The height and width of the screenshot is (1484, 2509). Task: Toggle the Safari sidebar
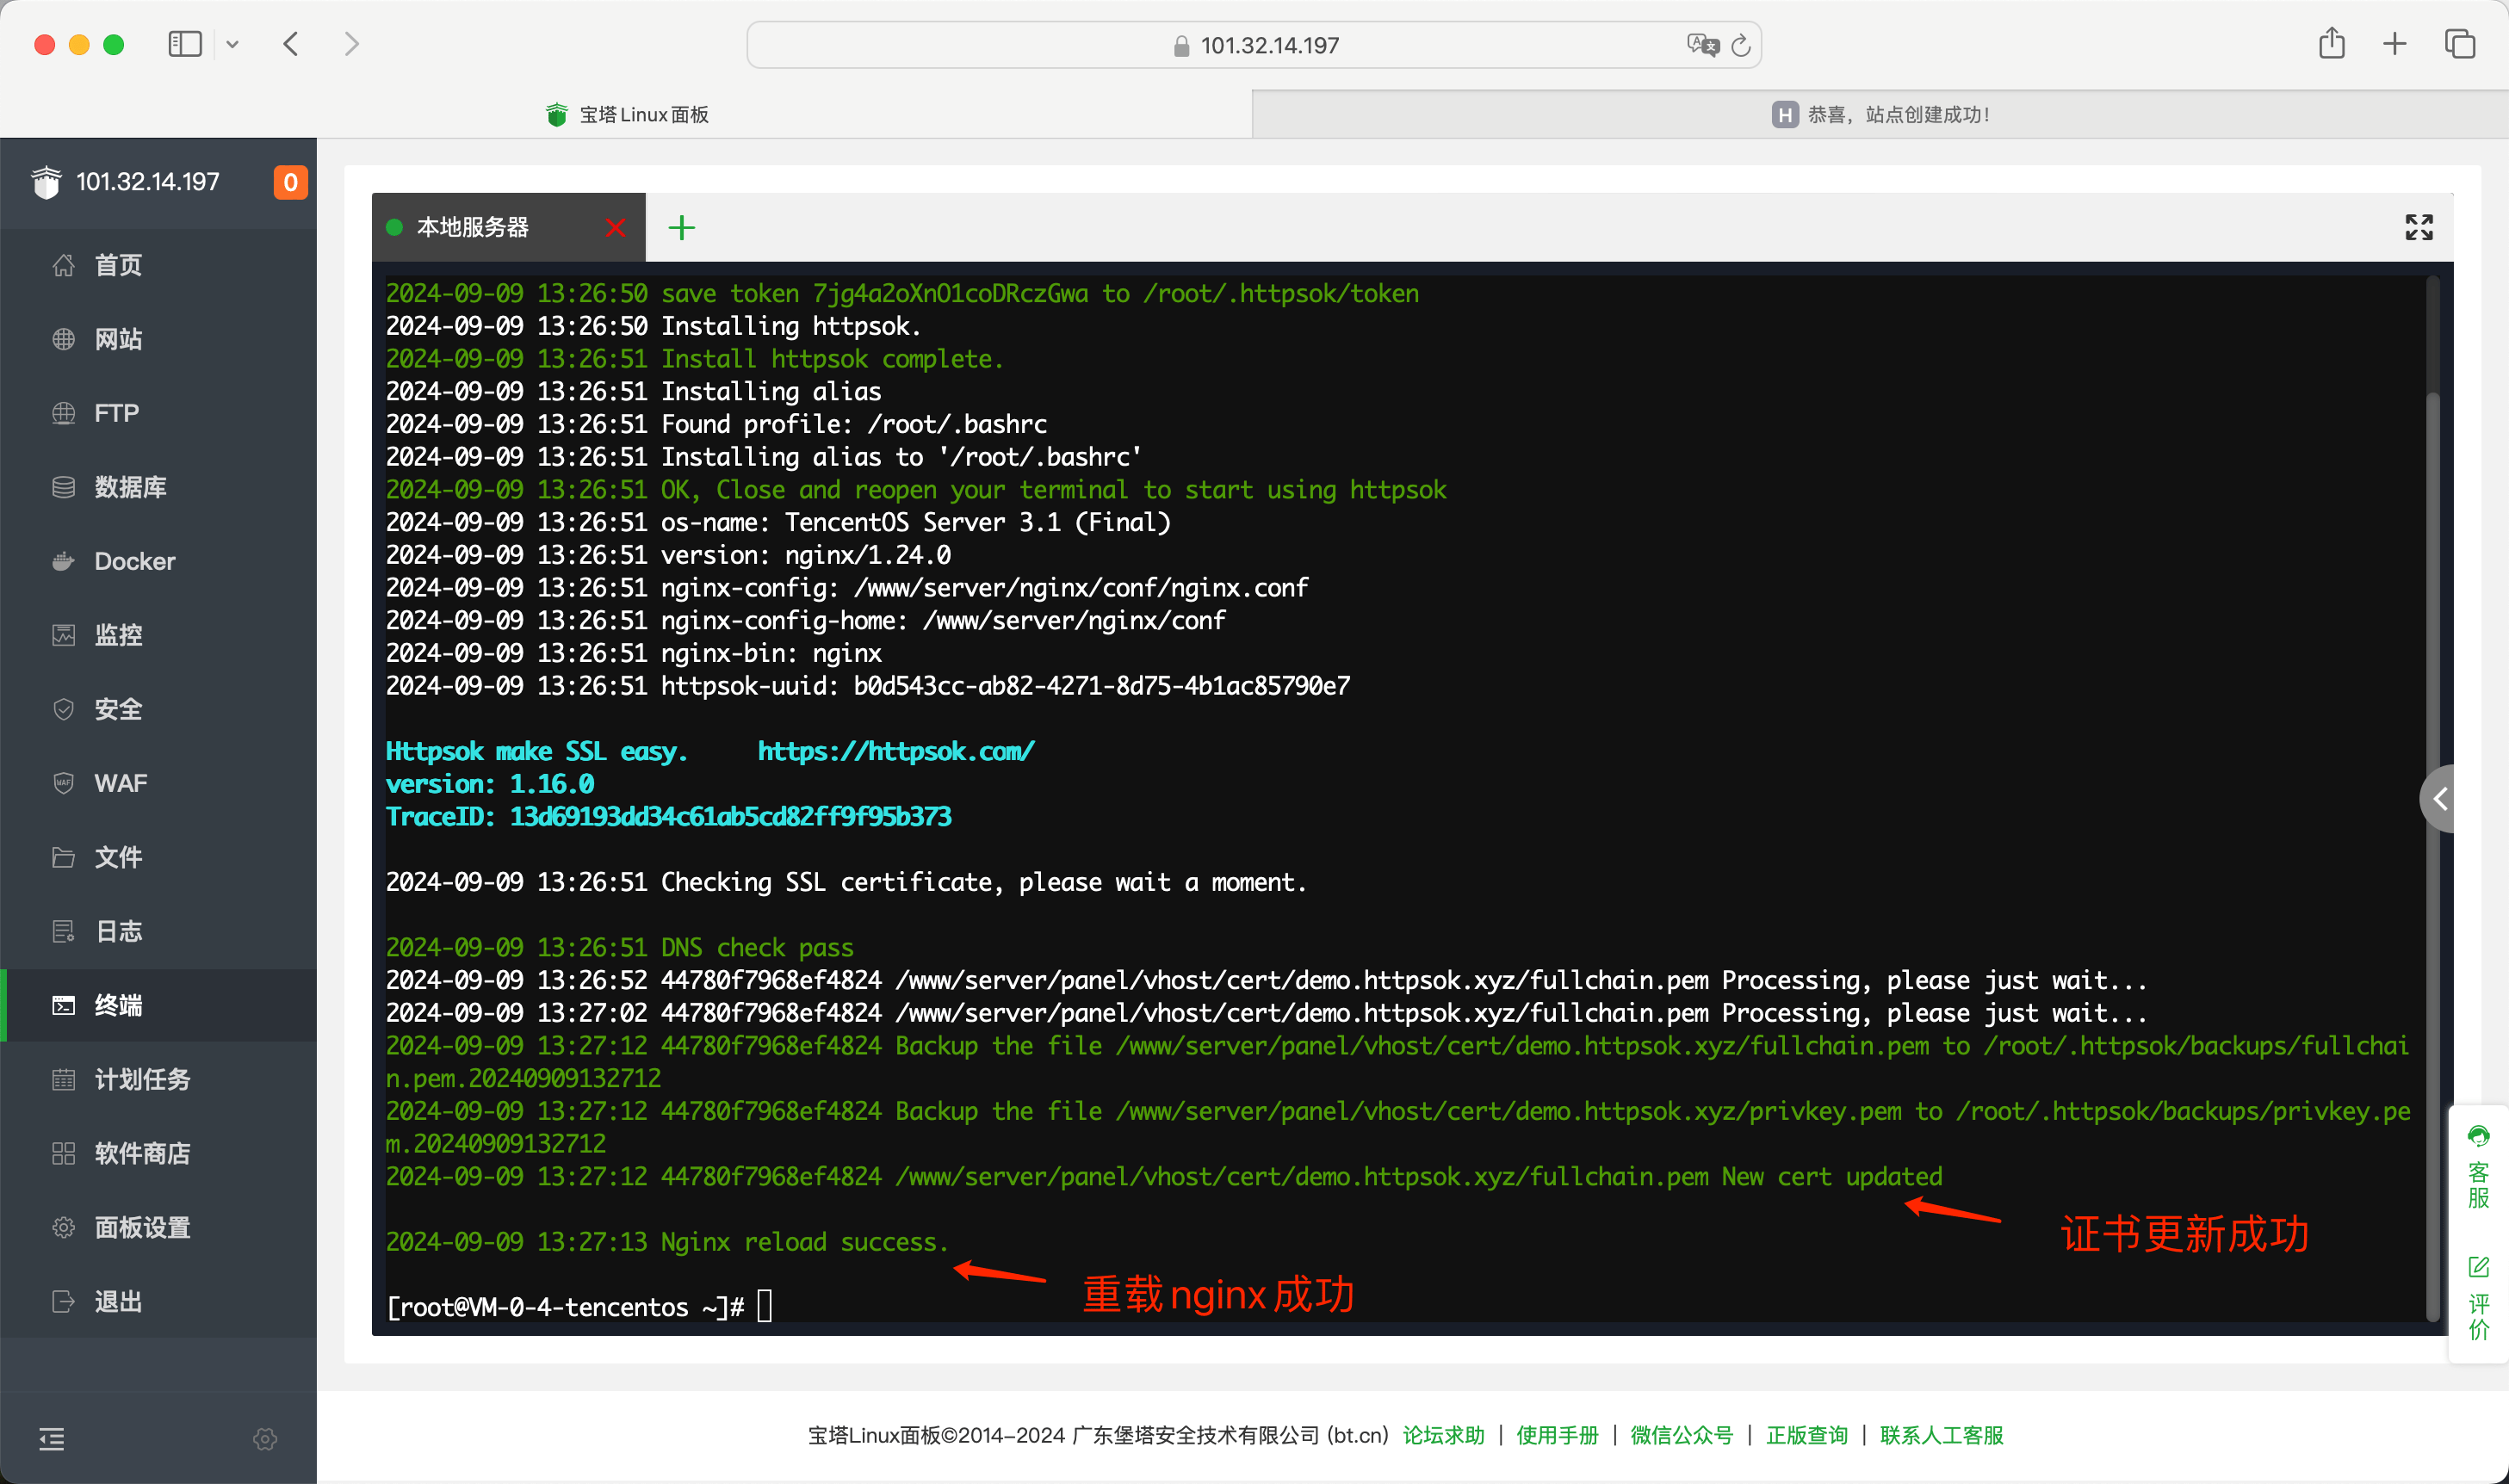tap(185, 44)
